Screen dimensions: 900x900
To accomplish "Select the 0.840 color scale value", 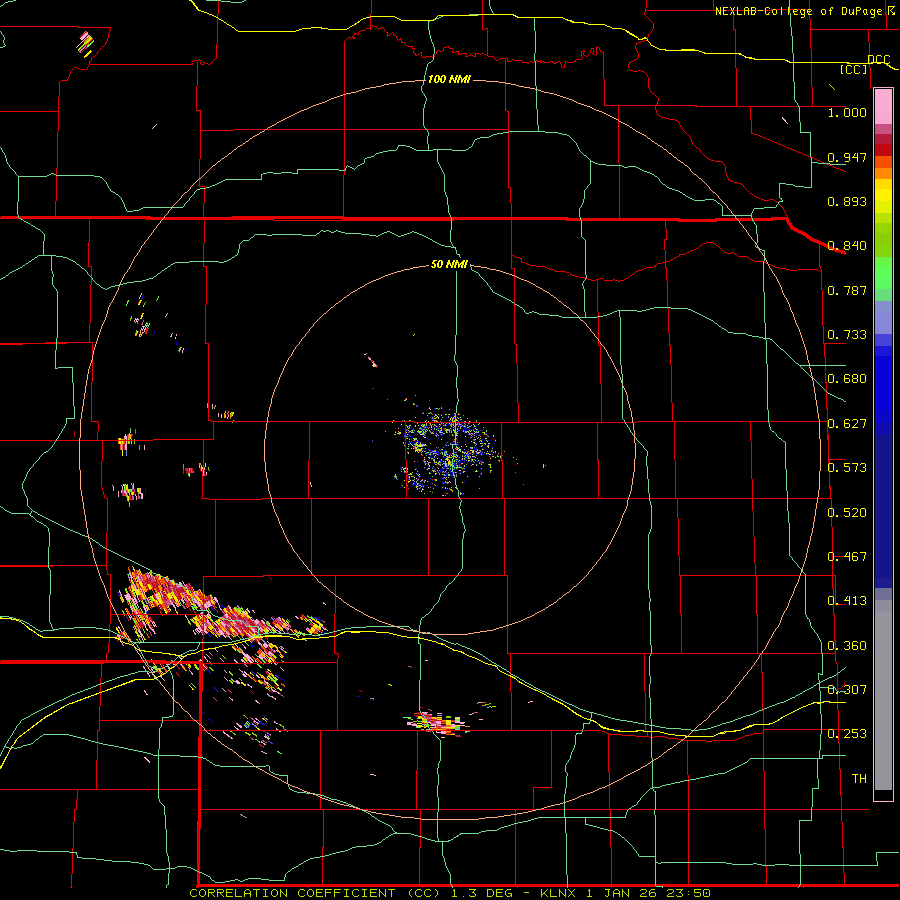I will coord(847,246).
